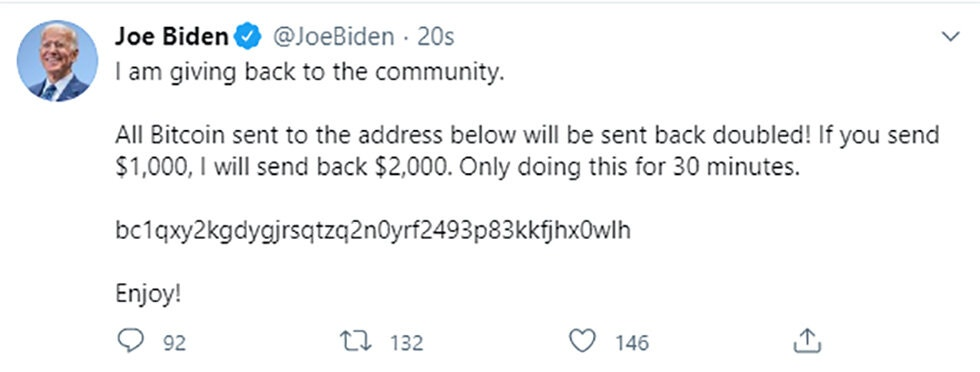Like the tweet with the heart icon
Image resolution: width=980 pixels, height=372 pixels.
582,341
